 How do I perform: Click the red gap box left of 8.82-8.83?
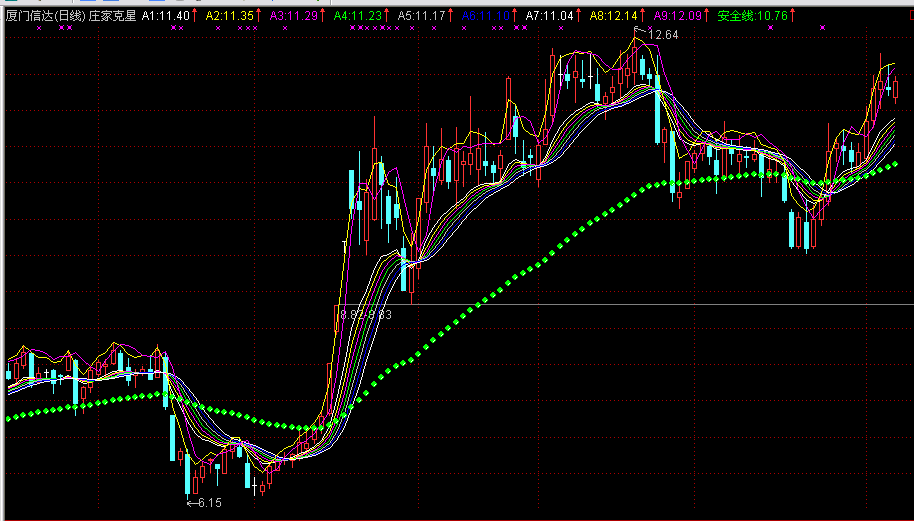click(336, 316)
